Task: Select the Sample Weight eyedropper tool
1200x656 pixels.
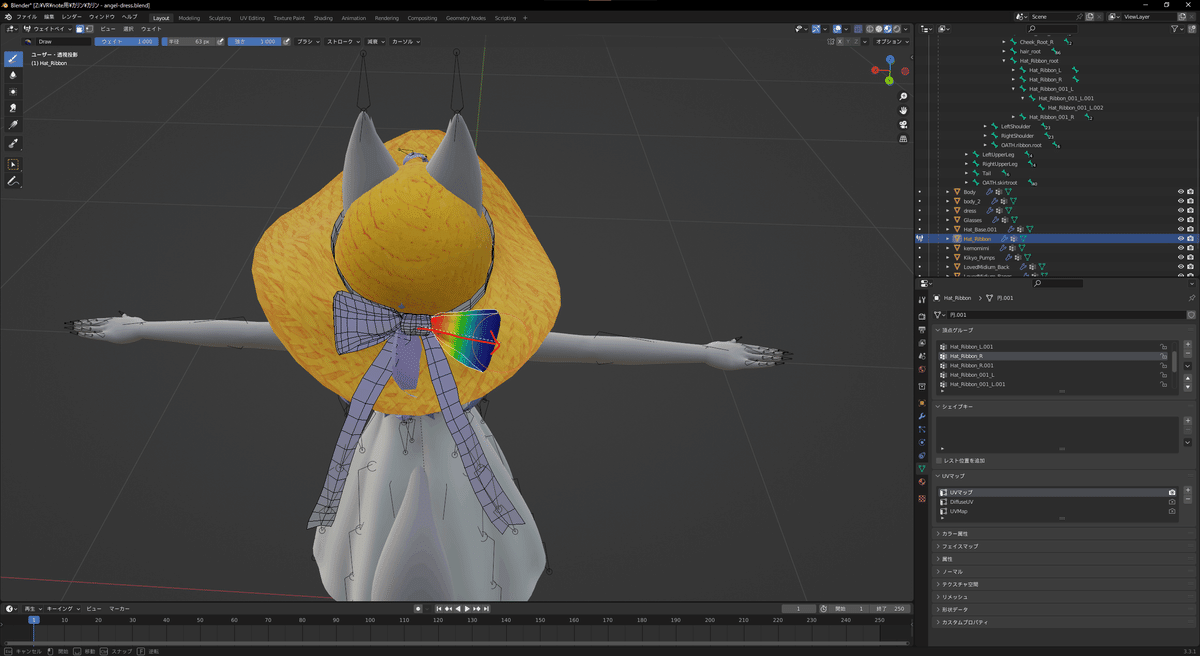Action: point(13,144)
